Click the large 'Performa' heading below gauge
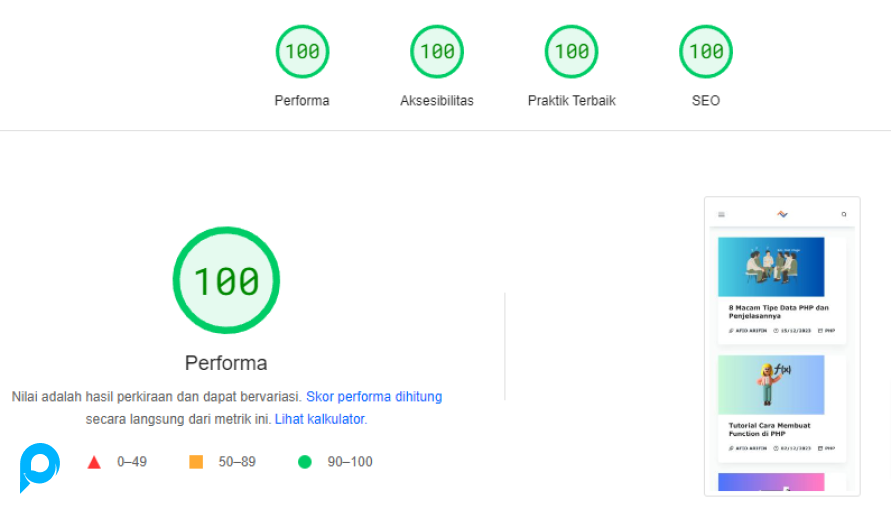This screenshot has width=891, height=509. [226, 362]
